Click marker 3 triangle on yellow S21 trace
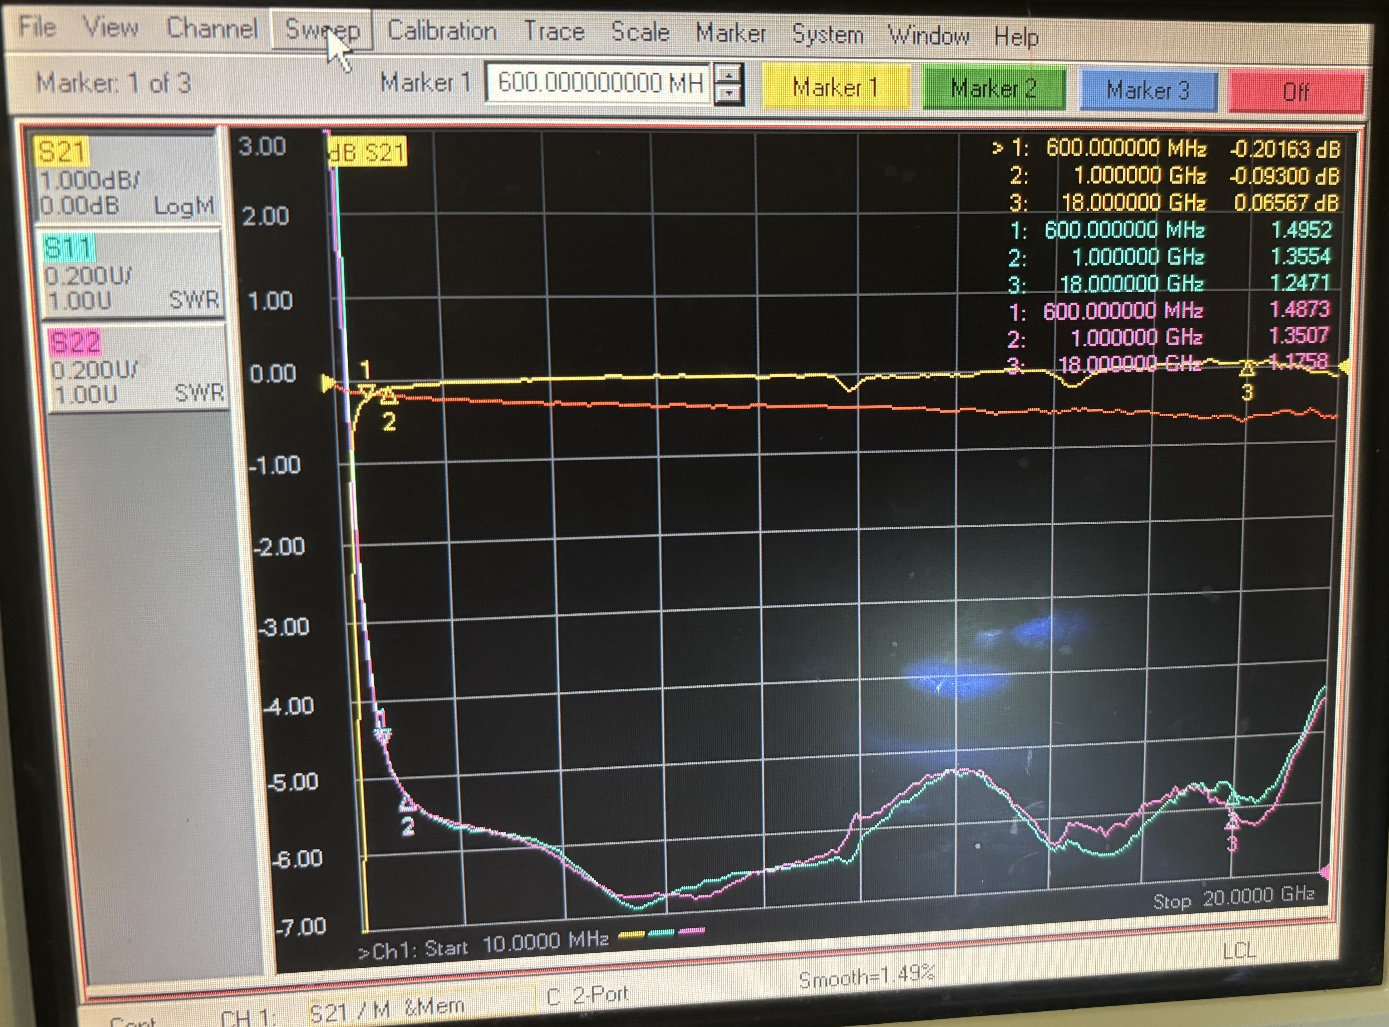 (x=1247, y=369)
